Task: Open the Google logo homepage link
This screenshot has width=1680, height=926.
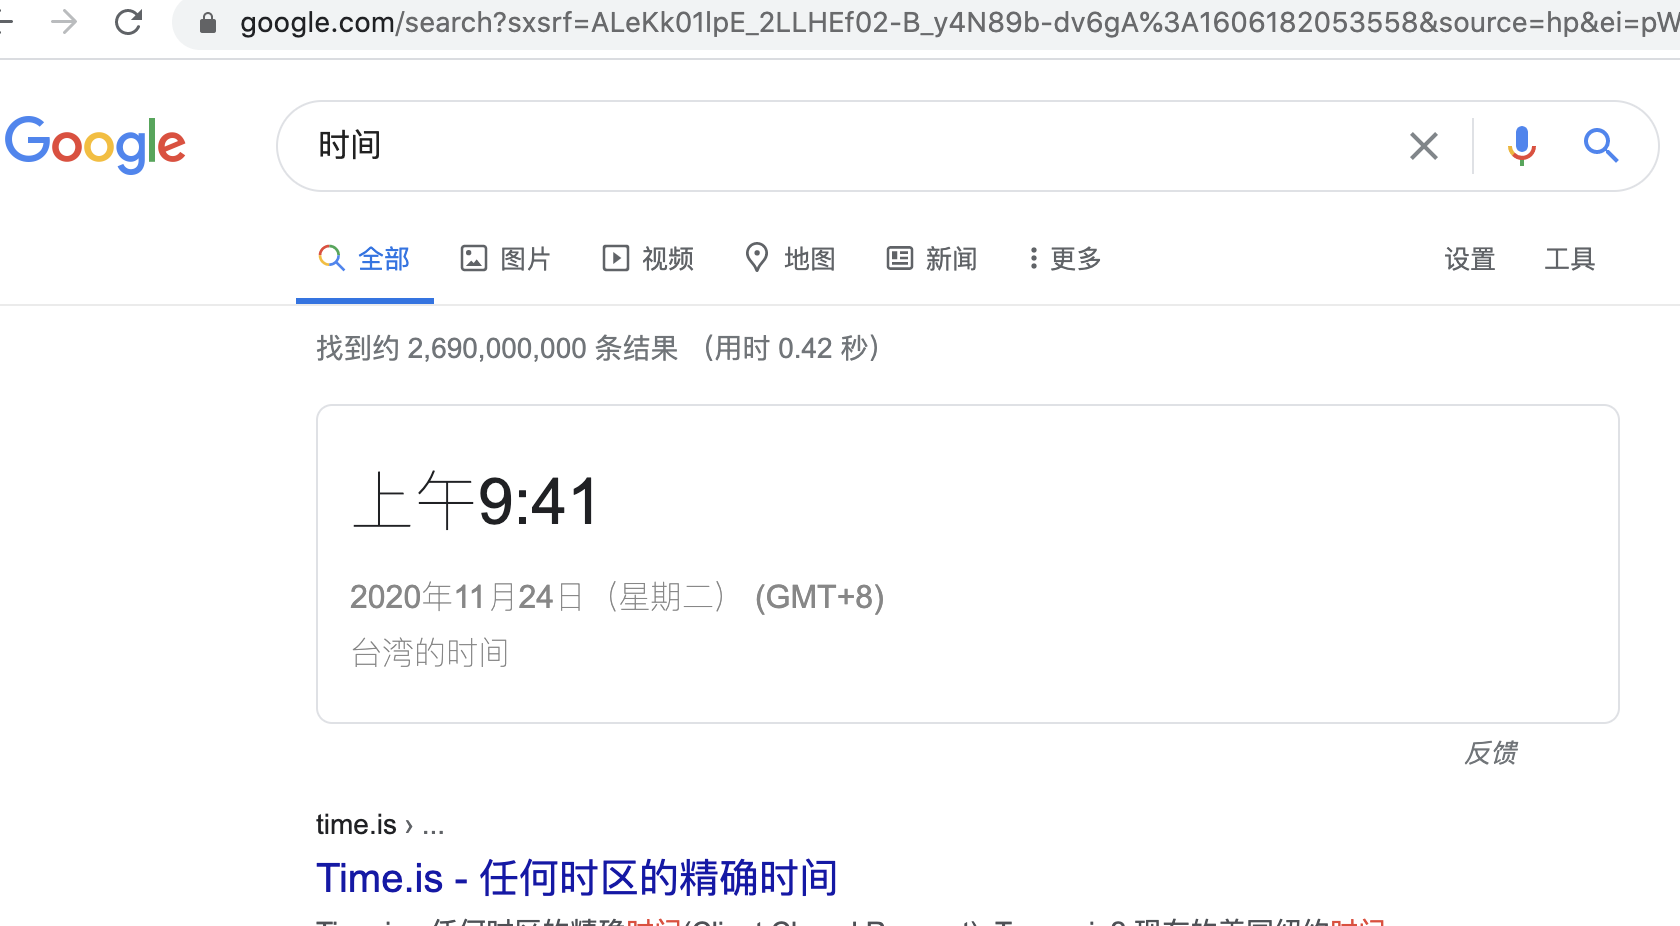Action: point(95,145)
